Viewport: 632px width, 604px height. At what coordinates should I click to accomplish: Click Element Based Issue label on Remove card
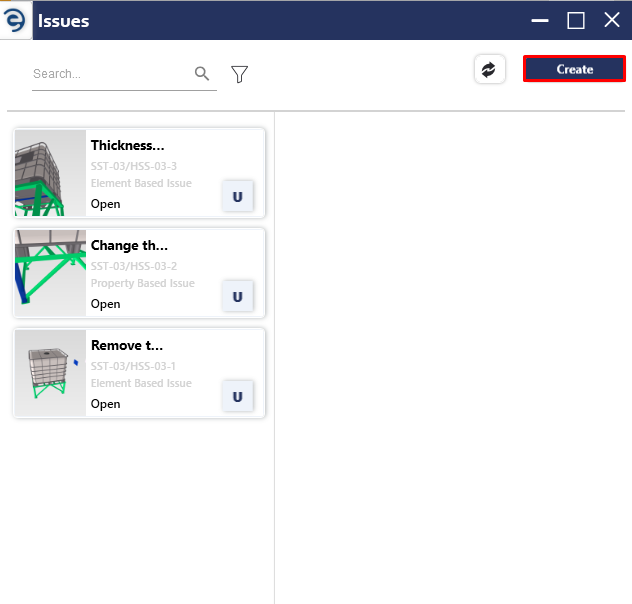[141, 383]
